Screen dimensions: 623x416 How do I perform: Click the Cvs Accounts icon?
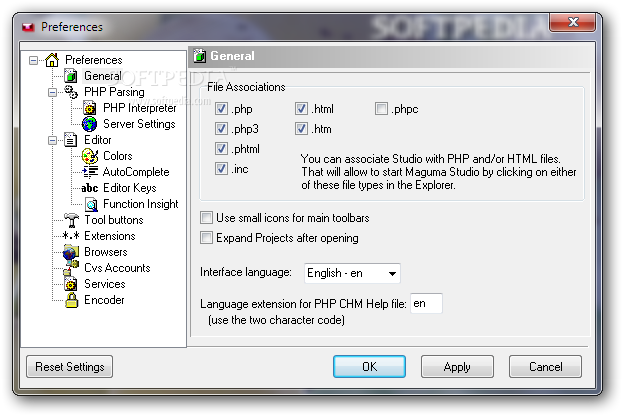coord(71,268)
